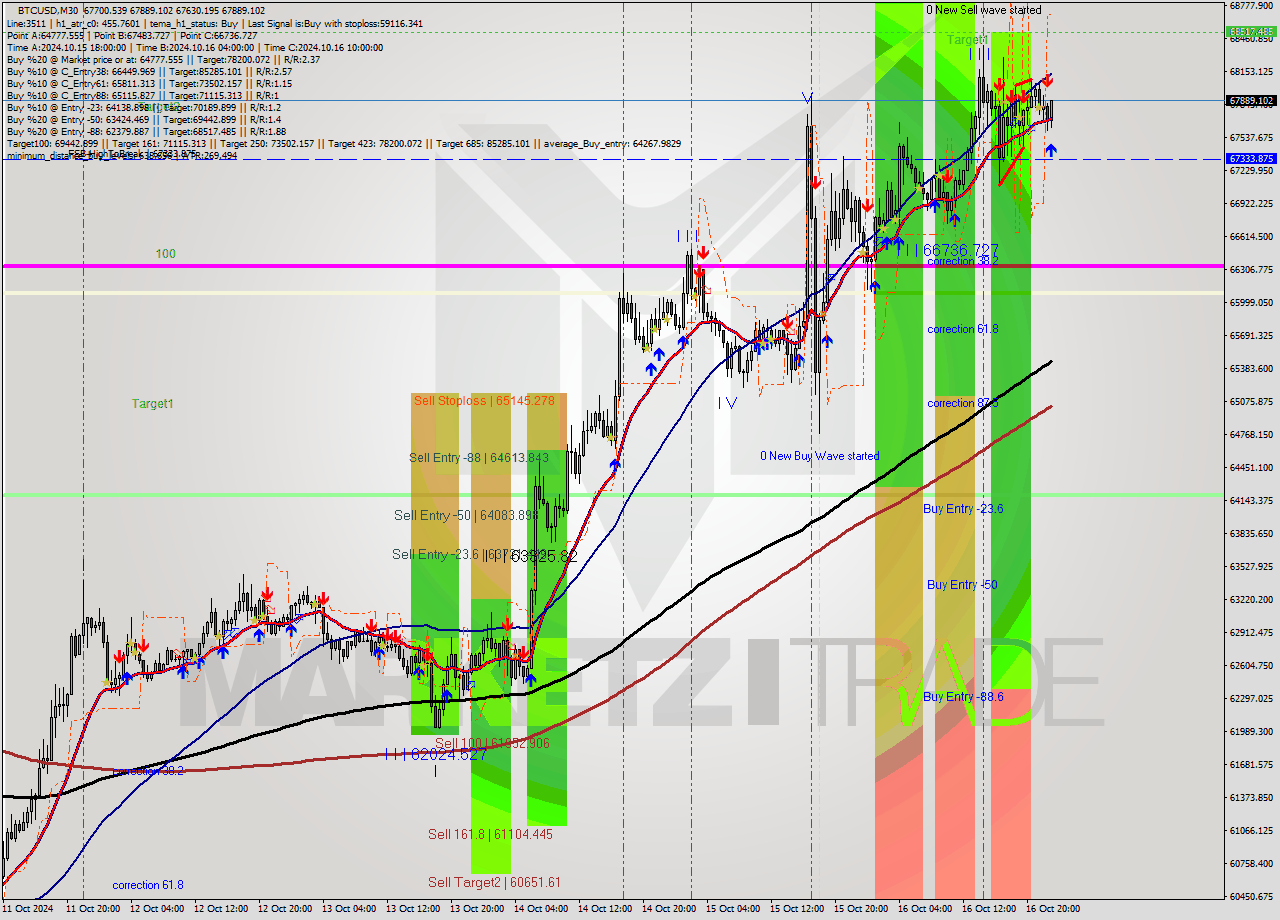Click the '0 New Buy Wave started' label
1280x920 pixels.
(820, 456)
